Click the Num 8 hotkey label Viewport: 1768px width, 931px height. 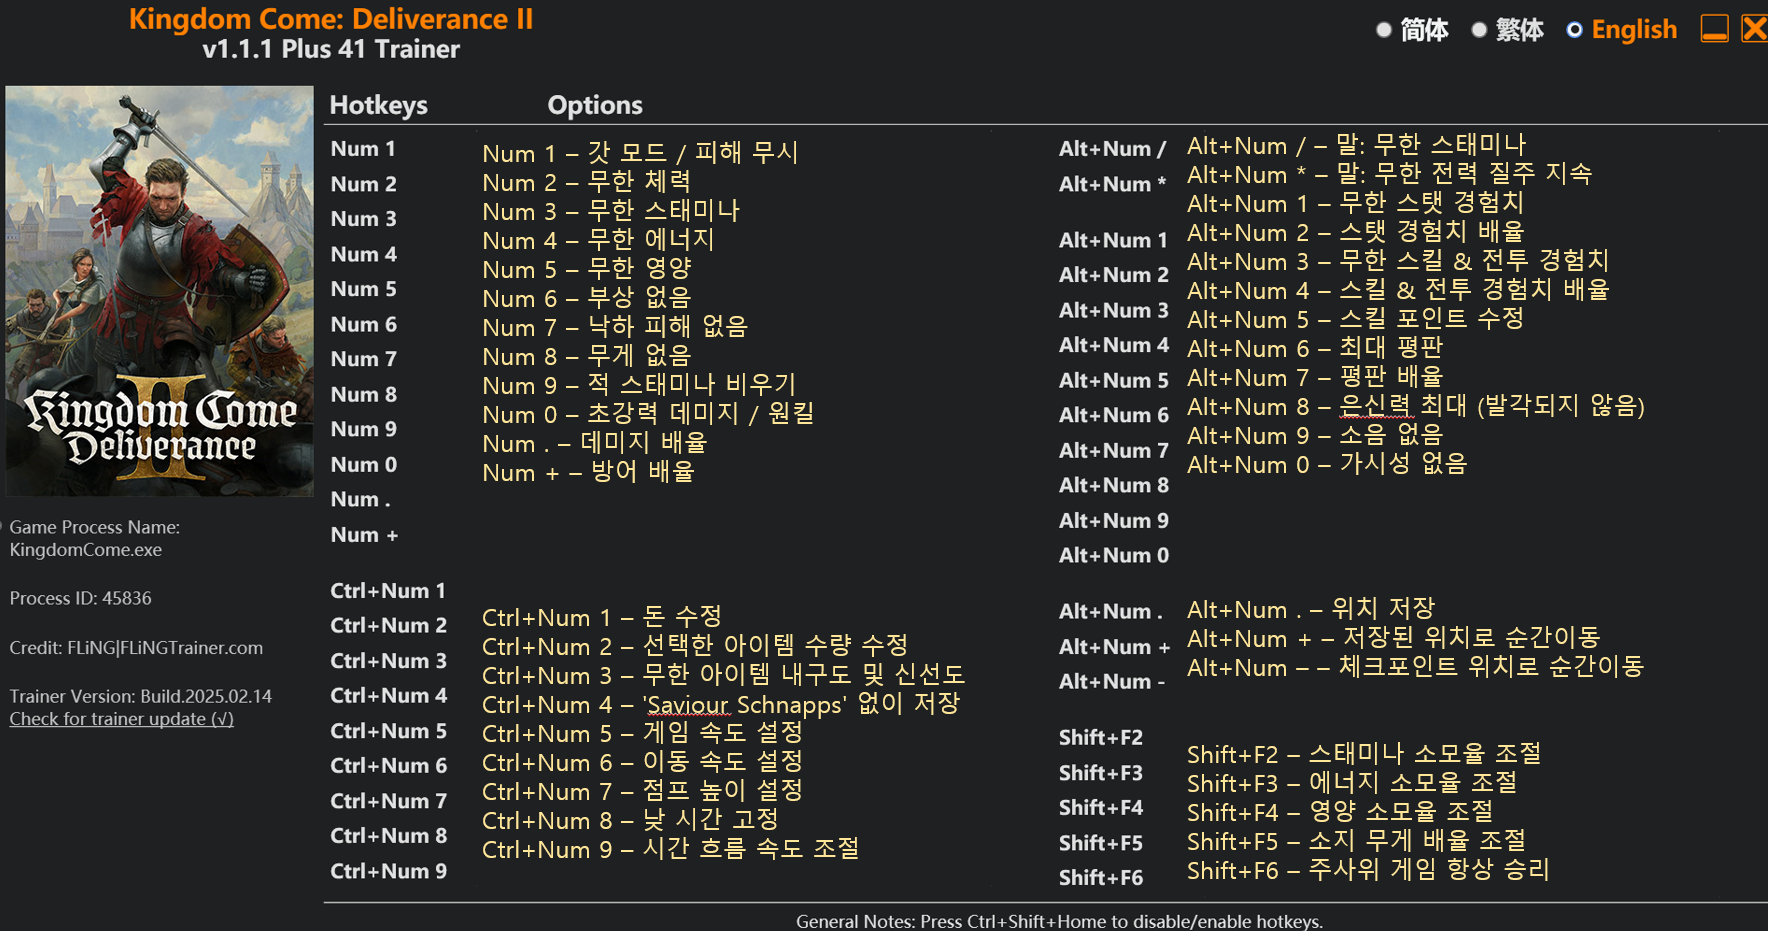(x=363, y=394)
